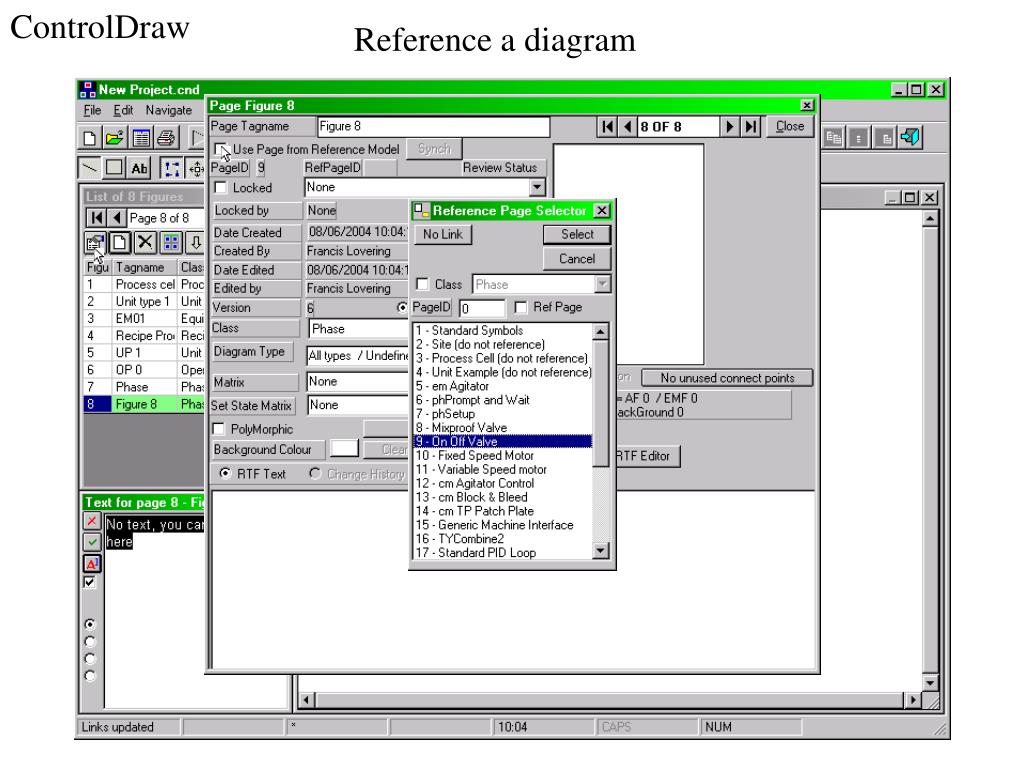Click the green checkmark icon in text panel
The width and height of the screenshot is (1024, 768).
tap(92, 541)
